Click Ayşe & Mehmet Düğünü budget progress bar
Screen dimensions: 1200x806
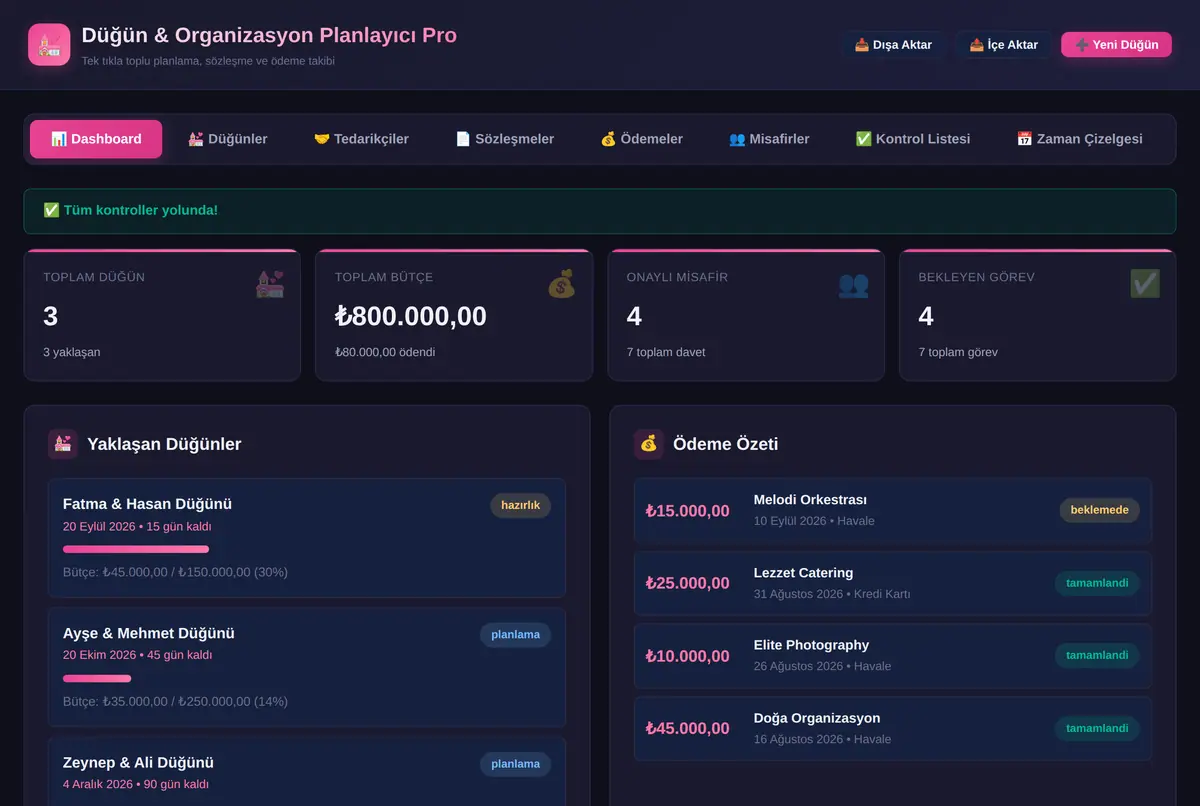click(x=97, y=678)
